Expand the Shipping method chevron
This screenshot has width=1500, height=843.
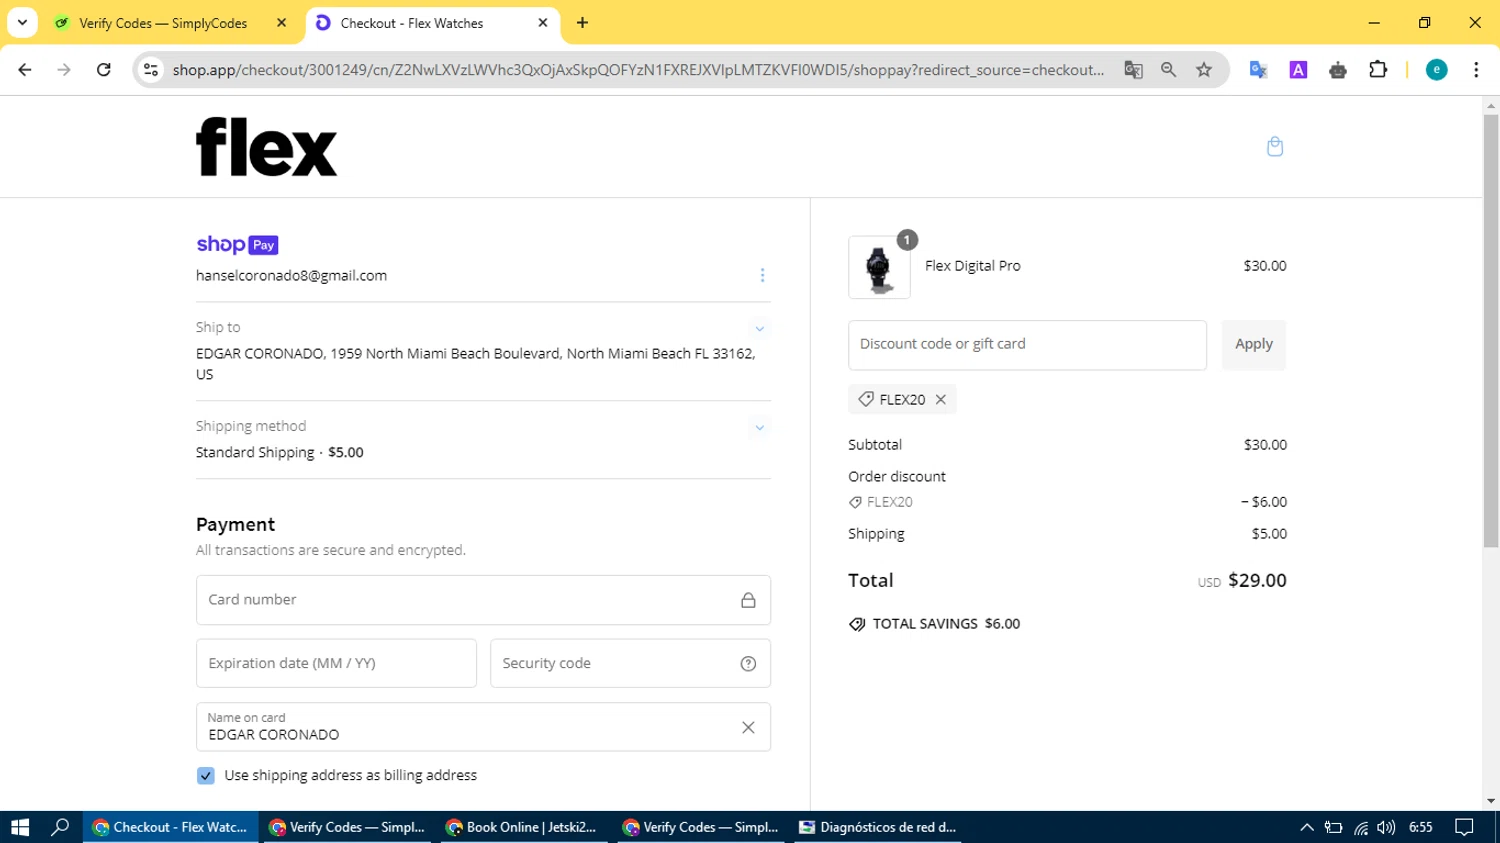759,427
